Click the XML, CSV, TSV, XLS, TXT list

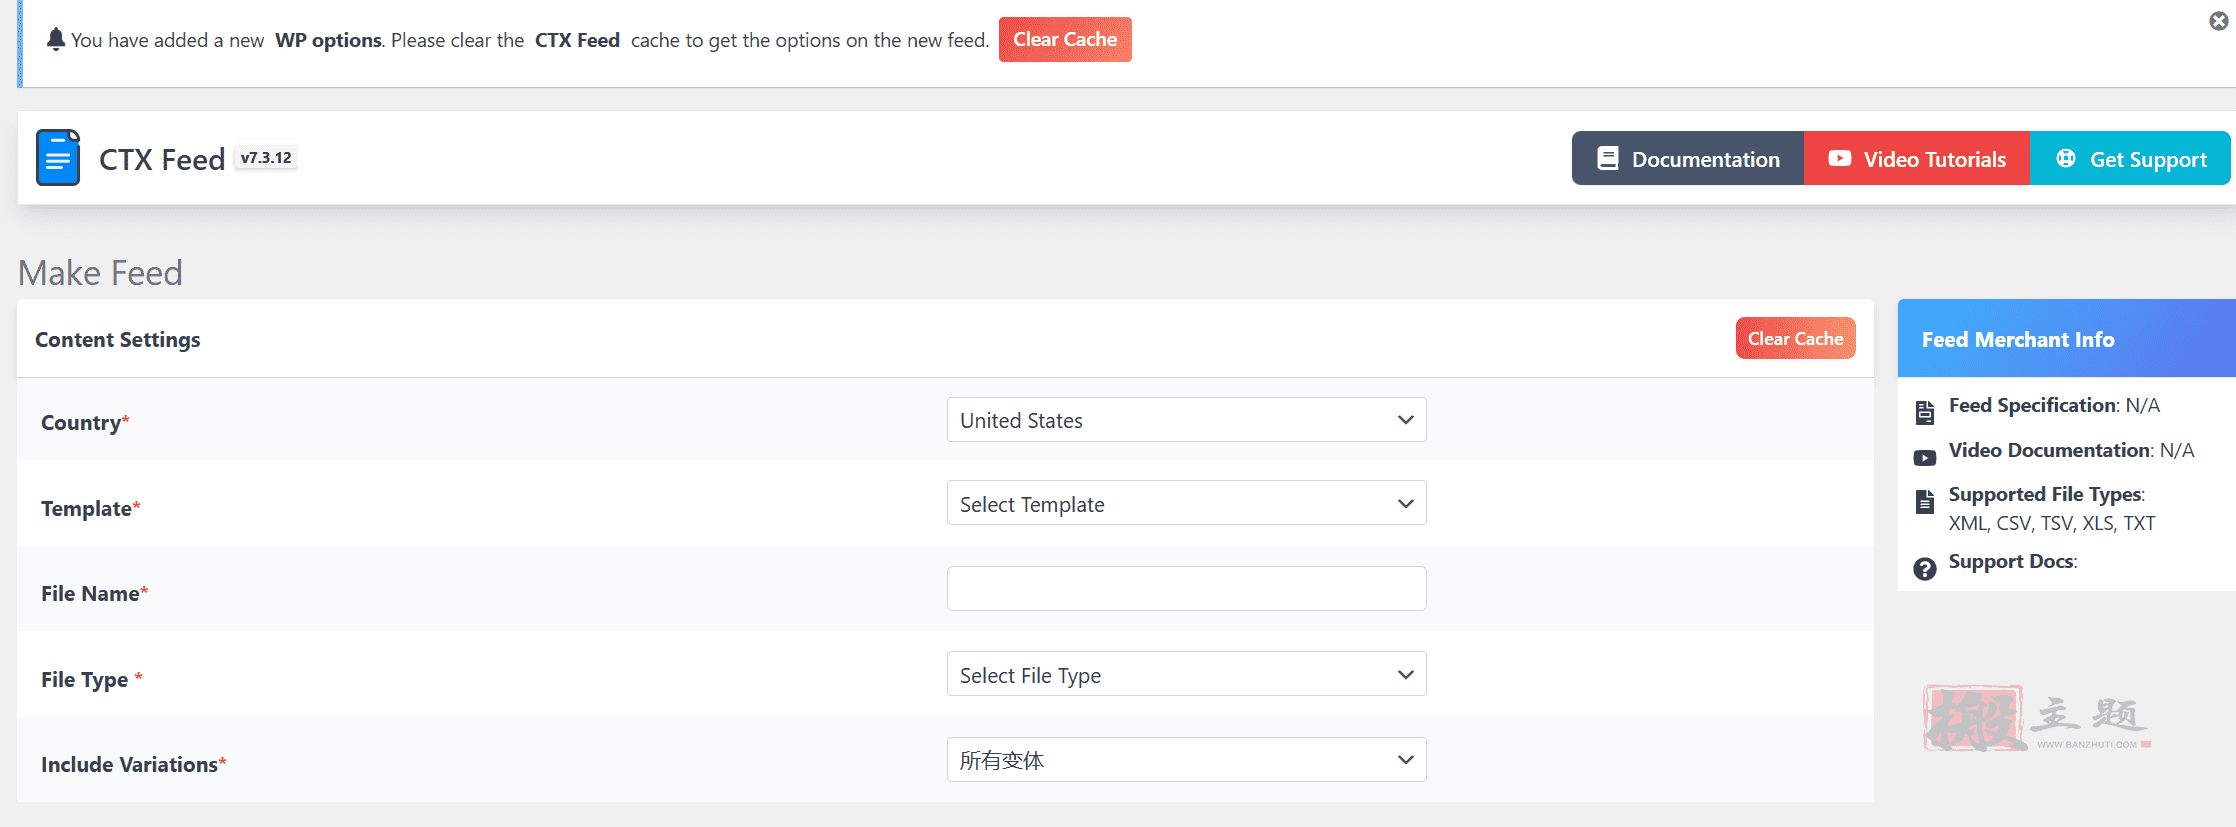point(2052,523)
